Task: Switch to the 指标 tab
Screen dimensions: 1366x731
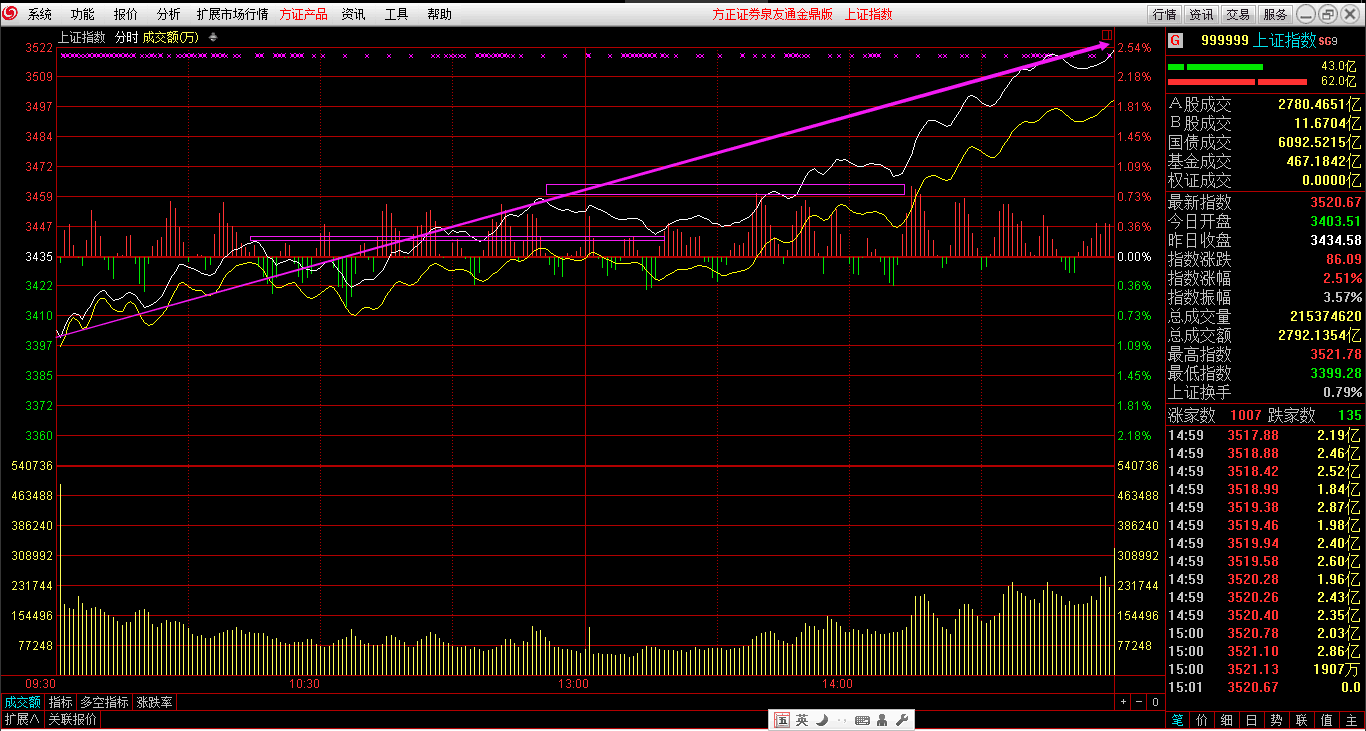Action: (x=60, y=702)
